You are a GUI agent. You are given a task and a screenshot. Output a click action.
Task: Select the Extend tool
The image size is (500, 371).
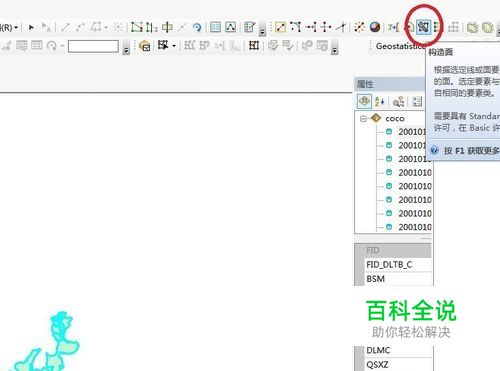coord(311,27)
